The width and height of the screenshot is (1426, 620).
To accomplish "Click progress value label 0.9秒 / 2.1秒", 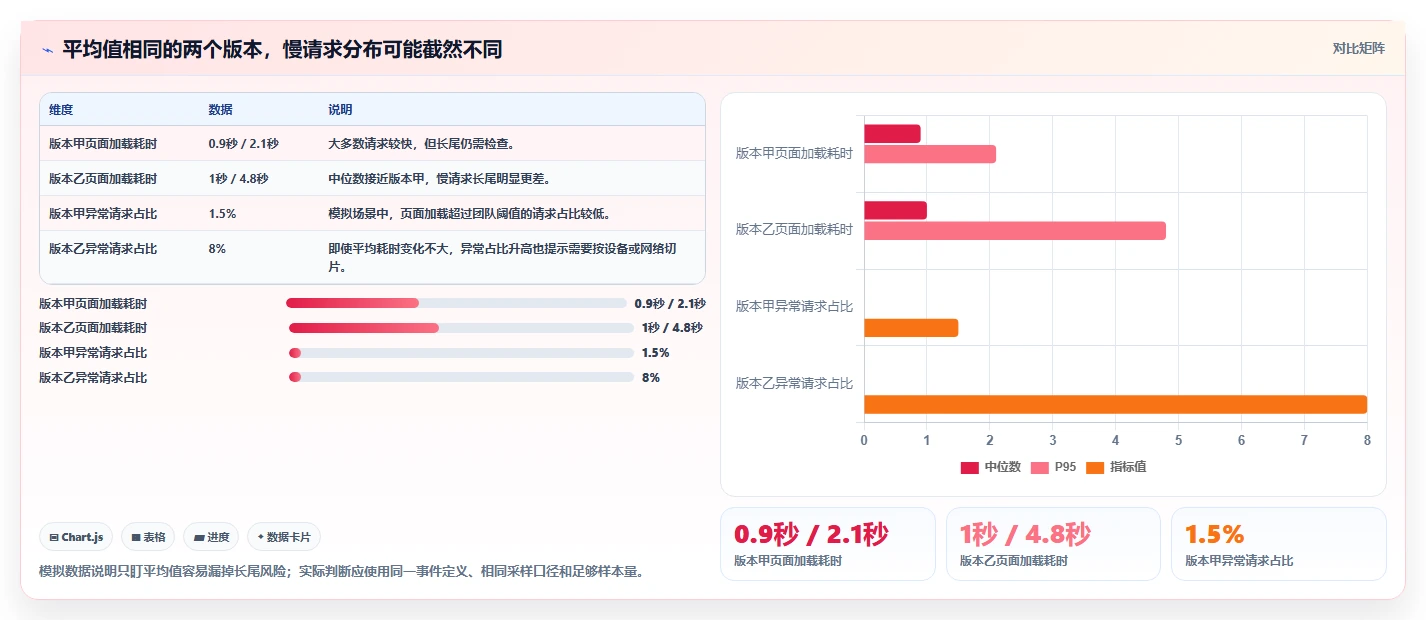I will (670, 303).
